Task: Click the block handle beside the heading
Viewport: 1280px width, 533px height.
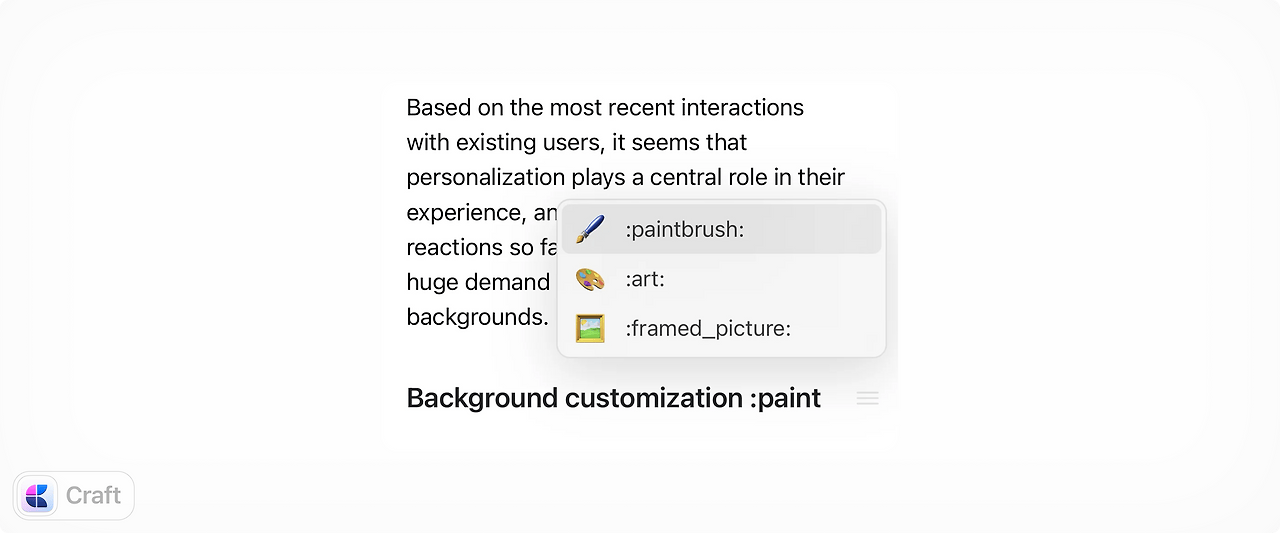Action: (868, 398)
